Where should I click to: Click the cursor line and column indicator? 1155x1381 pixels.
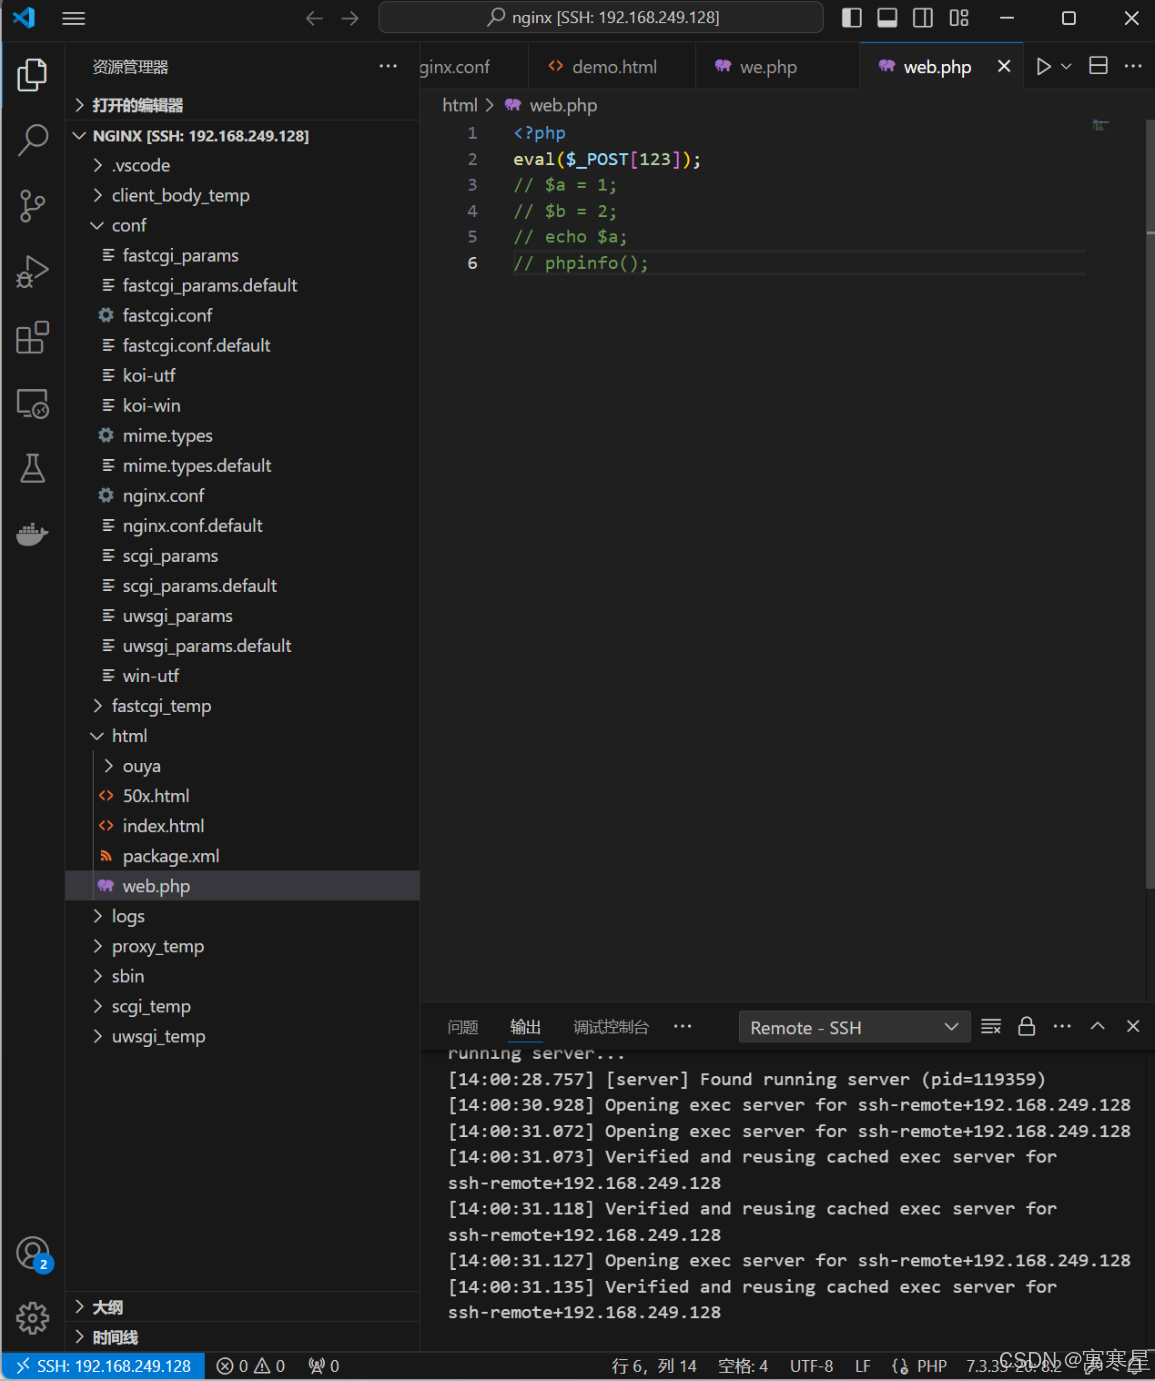pos(654,1366)
